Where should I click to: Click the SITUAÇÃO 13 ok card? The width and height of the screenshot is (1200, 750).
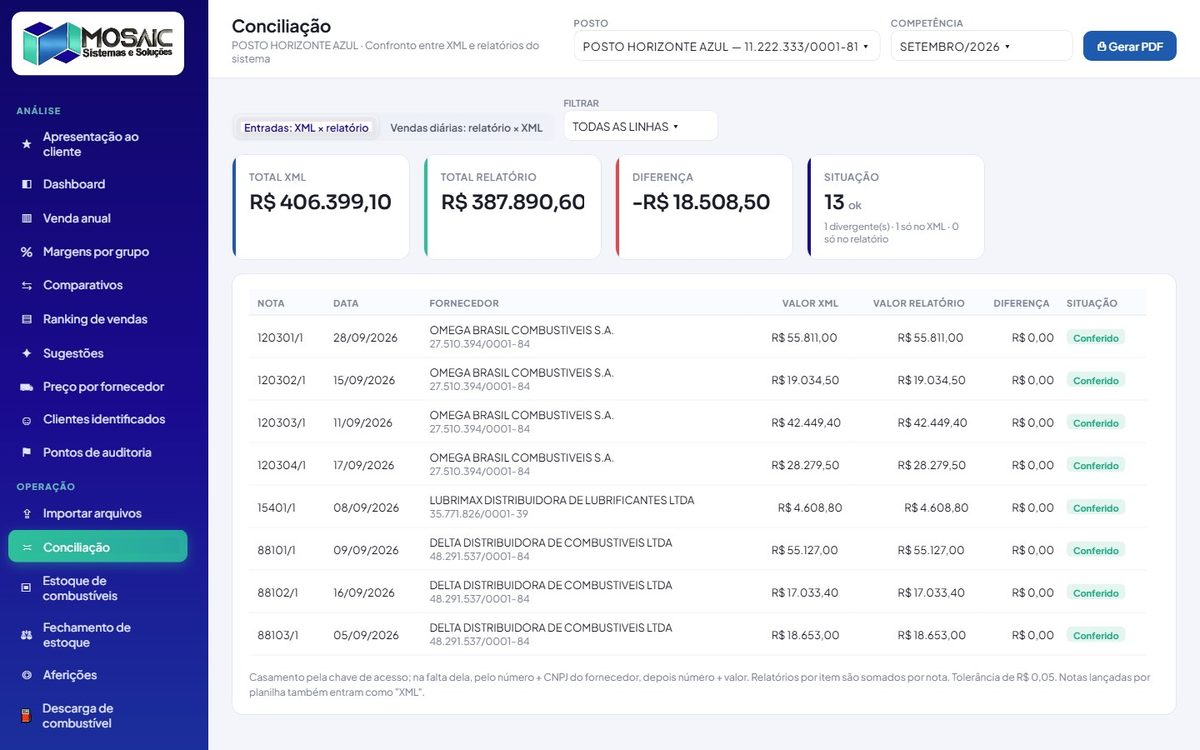(896, 207)
